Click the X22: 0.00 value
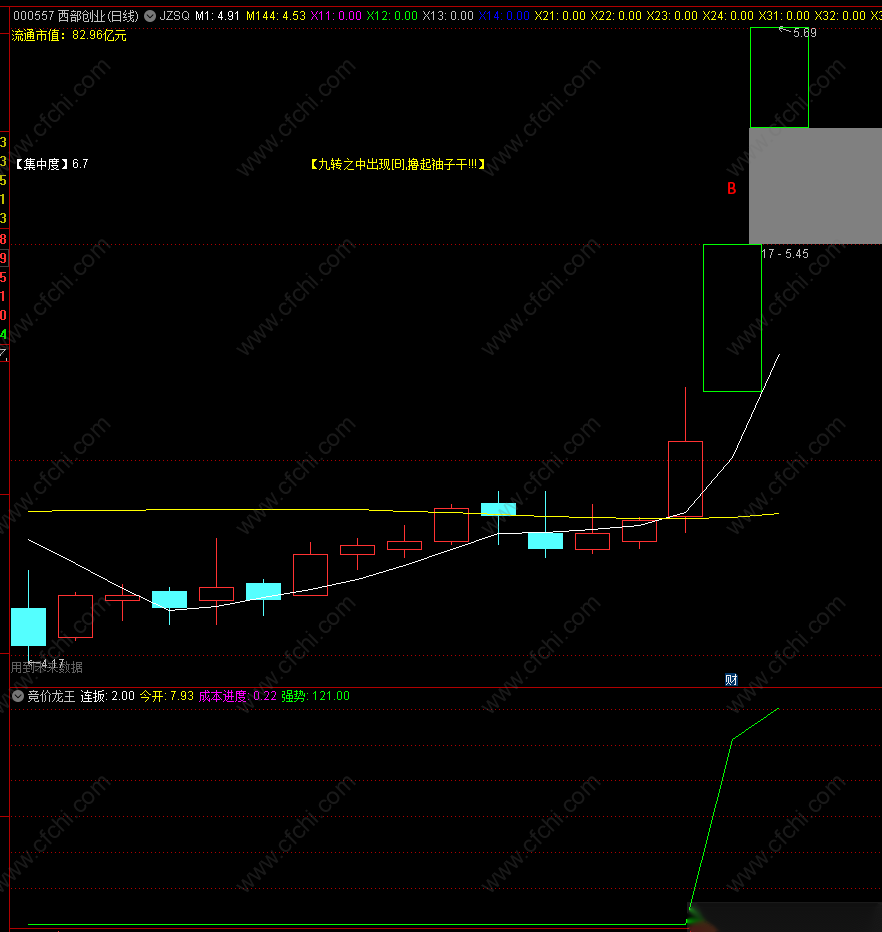 [x=616, y=16]
